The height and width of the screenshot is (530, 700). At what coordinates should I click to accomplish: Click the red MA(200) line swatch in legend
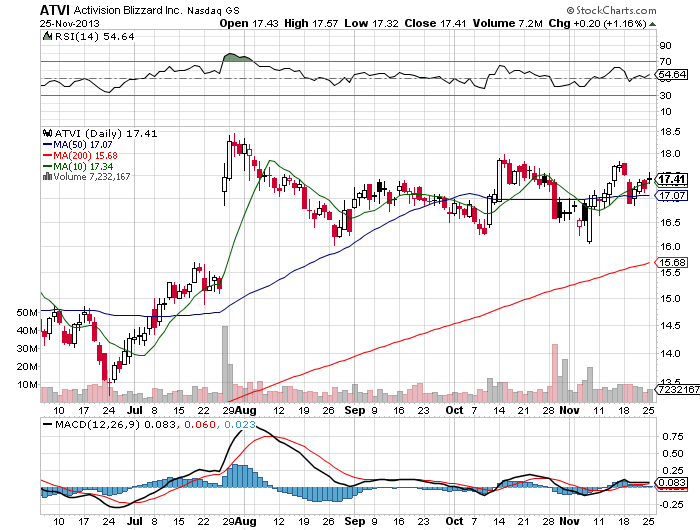pyautogui.click(x=47, y=155)
